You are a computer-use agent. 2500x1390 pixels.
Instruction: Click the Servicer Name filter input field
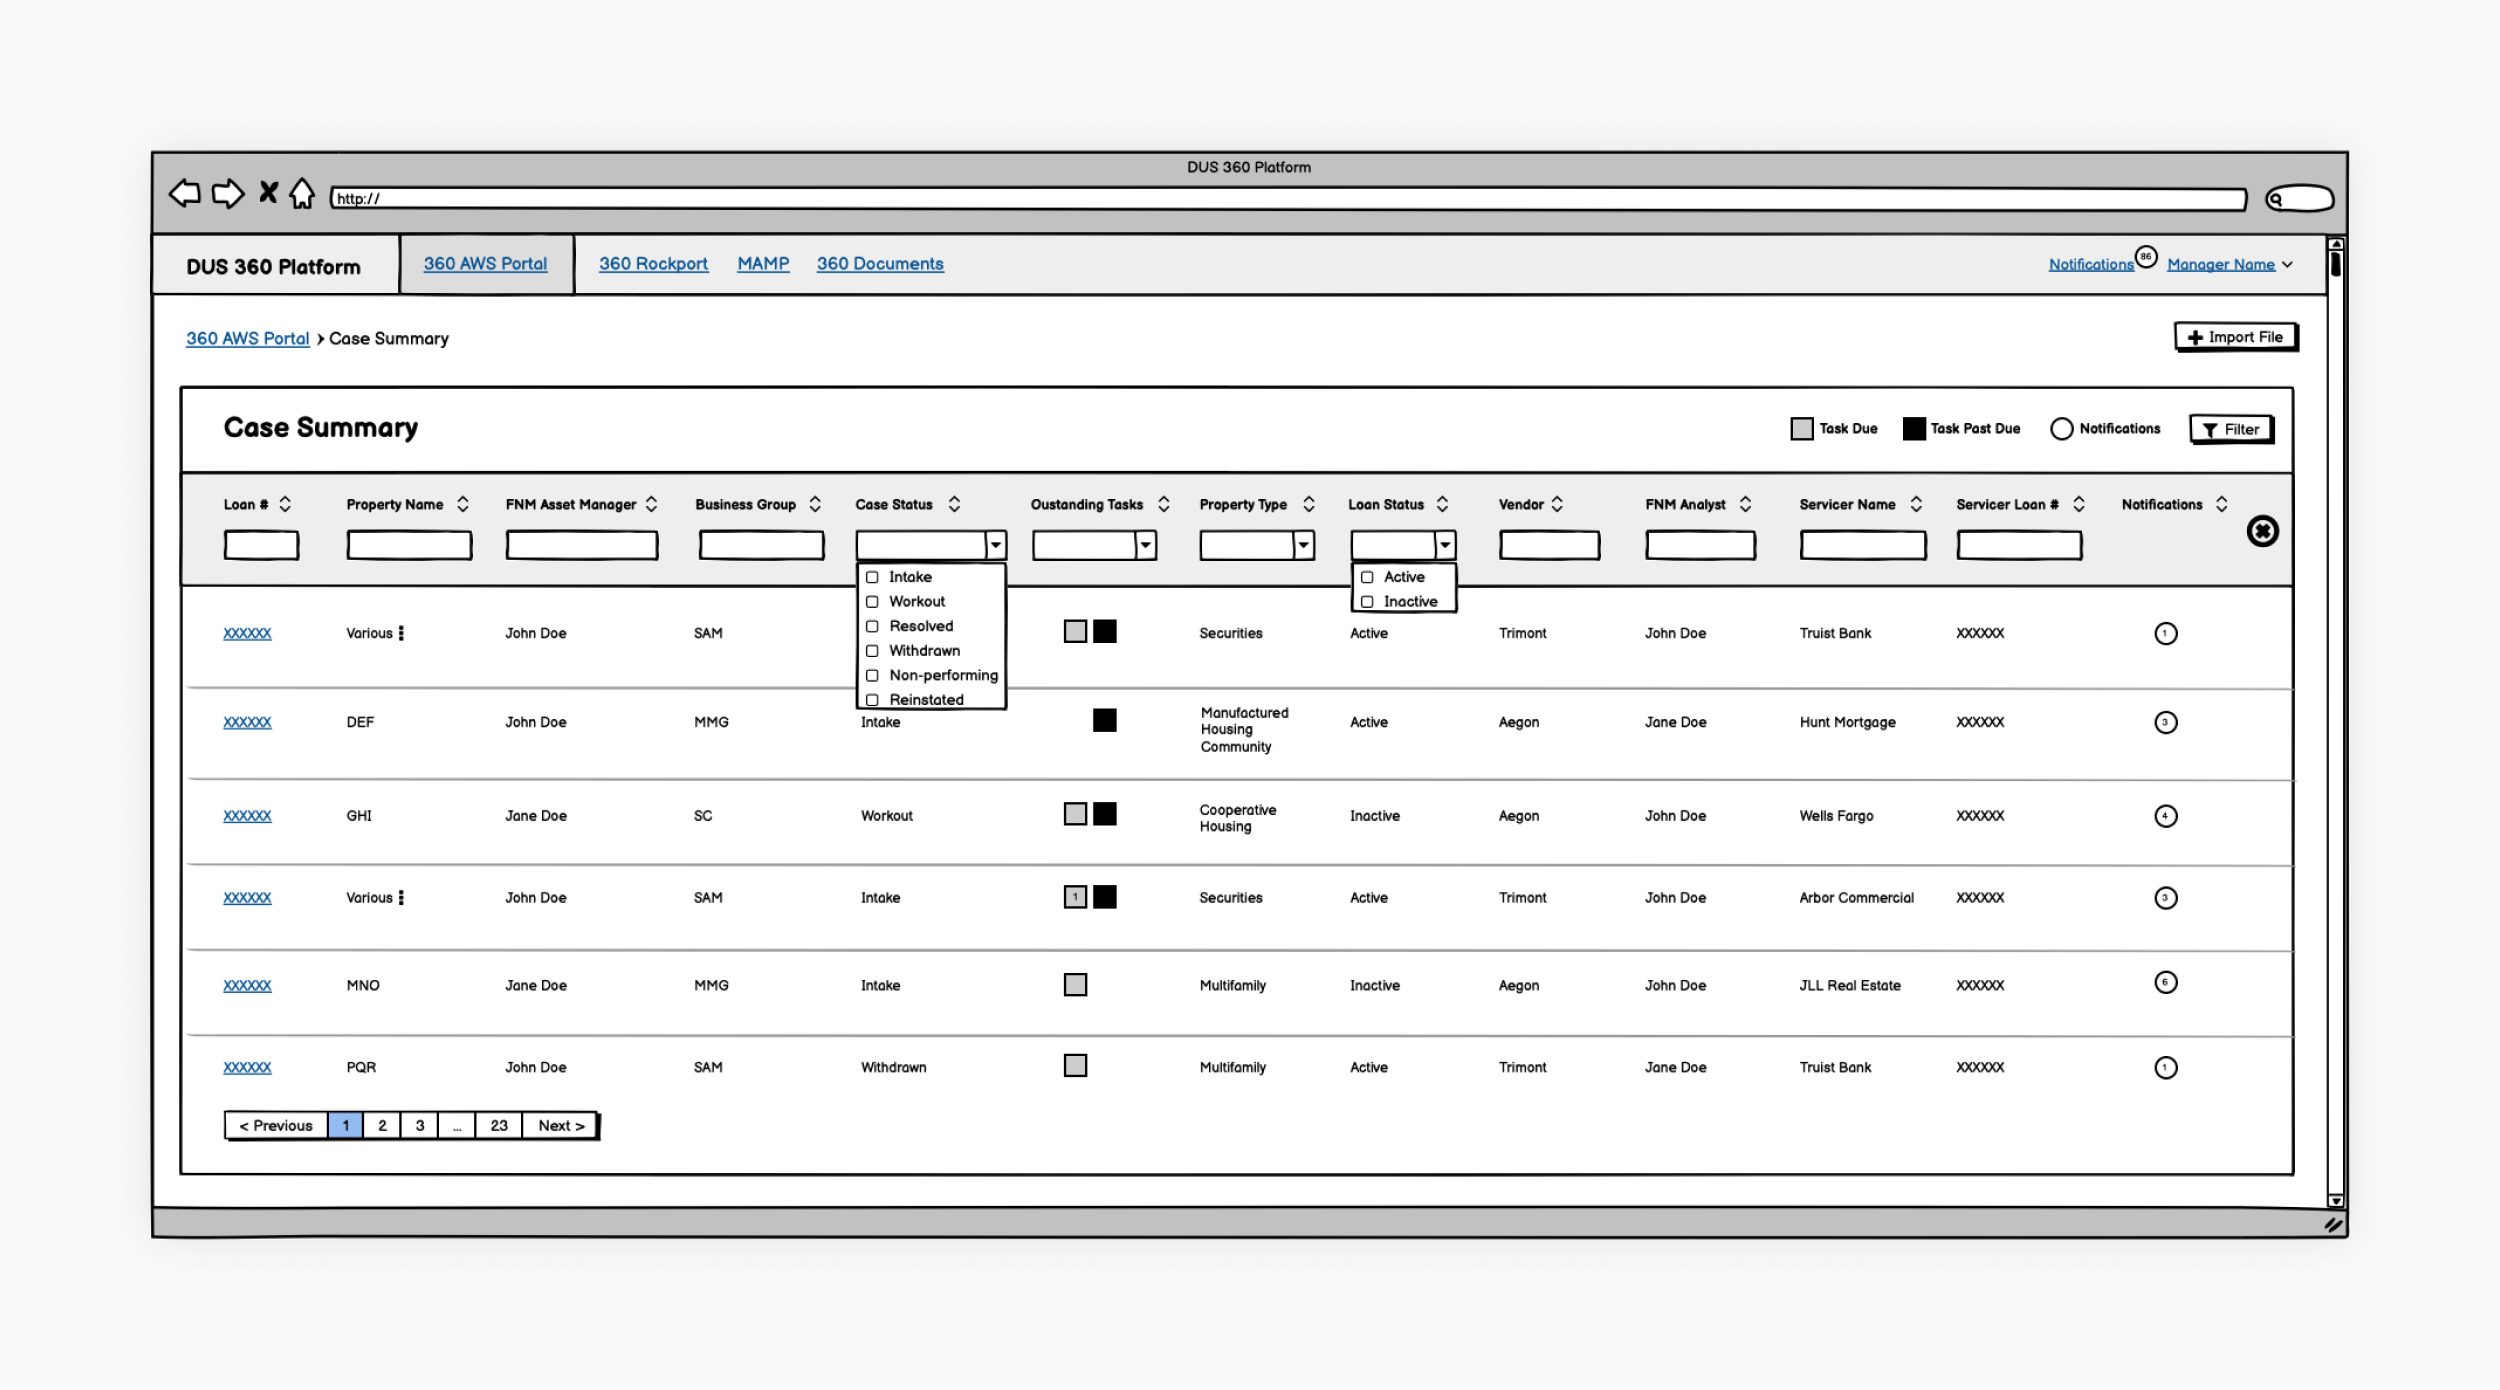[x=1862, y=545]
